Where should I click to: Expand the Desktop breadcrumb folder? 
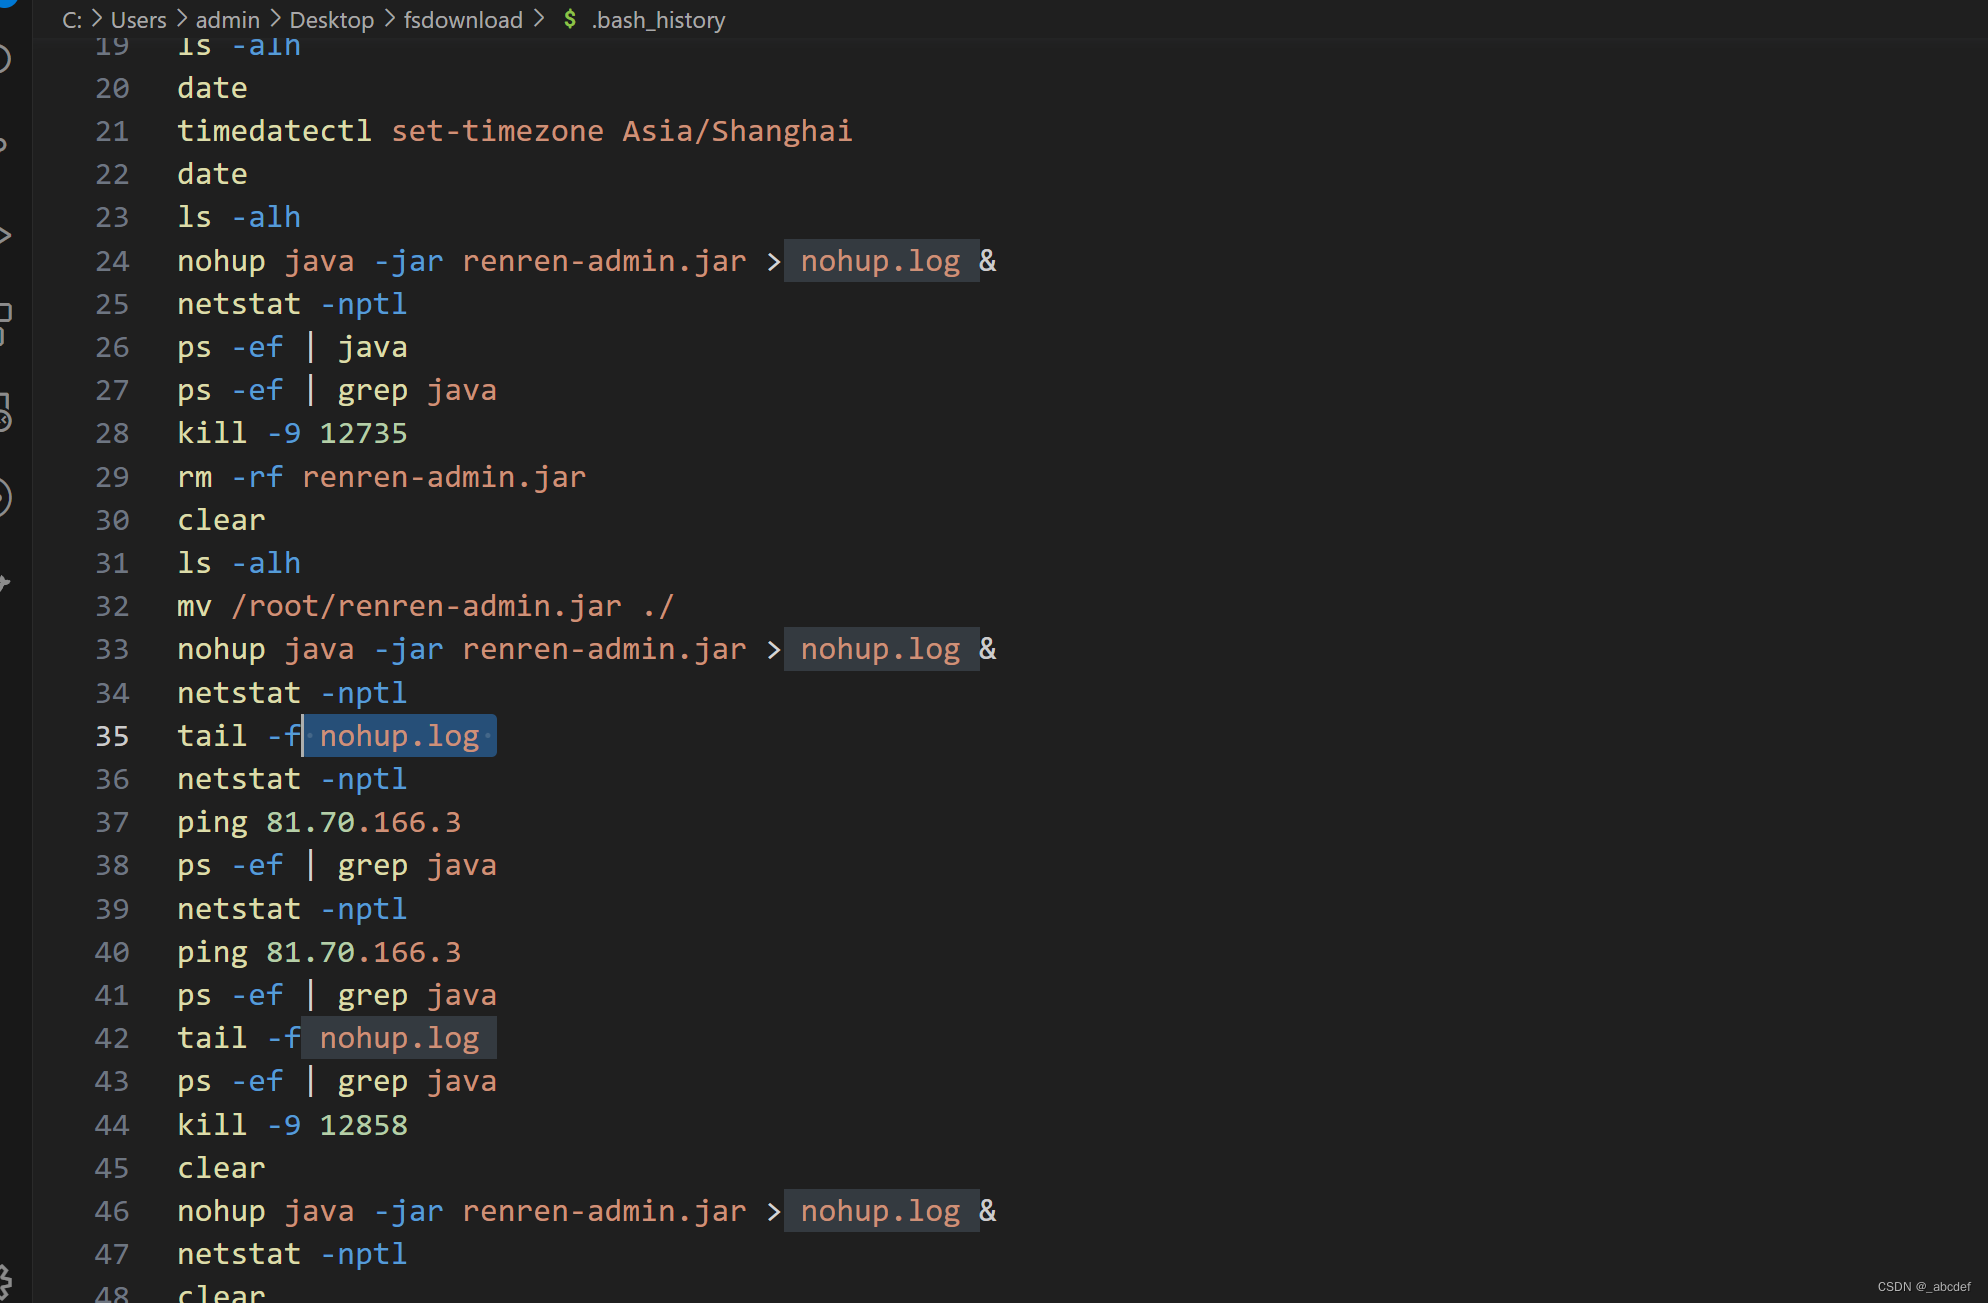point(331,20)
